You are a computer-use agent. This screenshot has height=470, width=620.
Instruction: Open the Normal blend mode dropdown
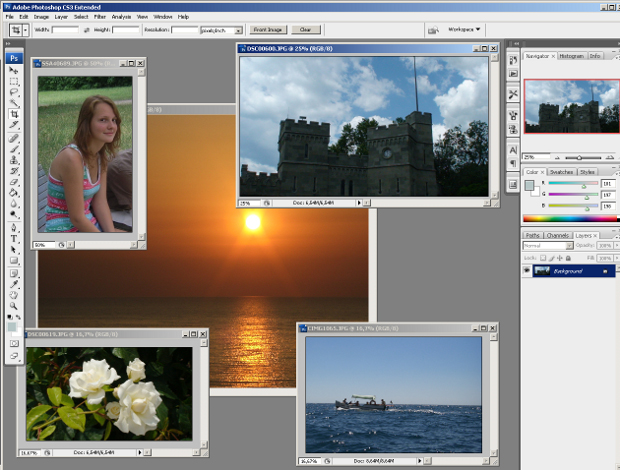[547, 246]
